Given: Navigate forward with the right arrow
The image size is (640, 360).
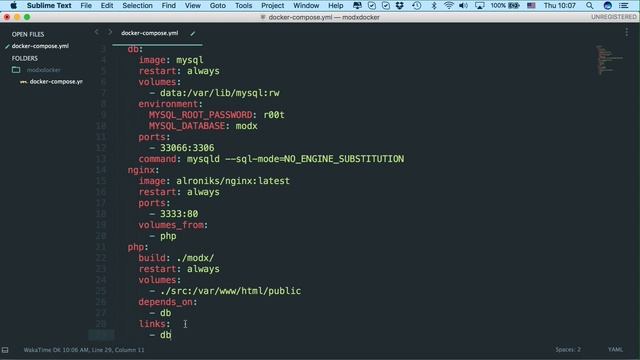Looking at the screenshot, I should pos(110,32).
